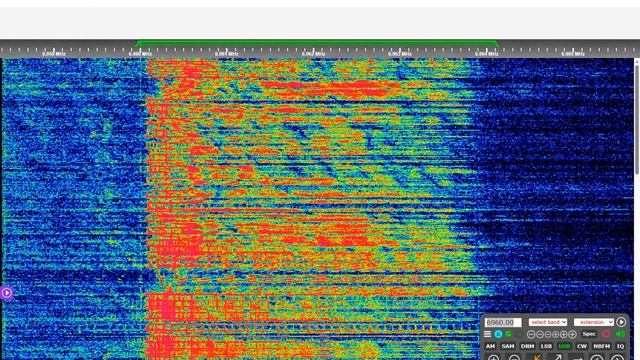Select the highlighted USB mode
The width and height of the screenshot is (640, 360).
(x=564, y=346)
